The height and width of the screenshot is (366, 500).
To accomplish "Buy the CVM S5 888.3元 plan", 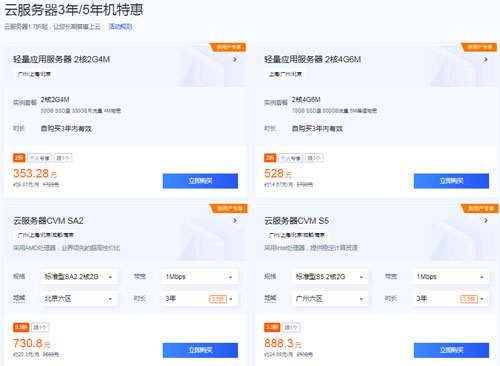I will point(451,350).
